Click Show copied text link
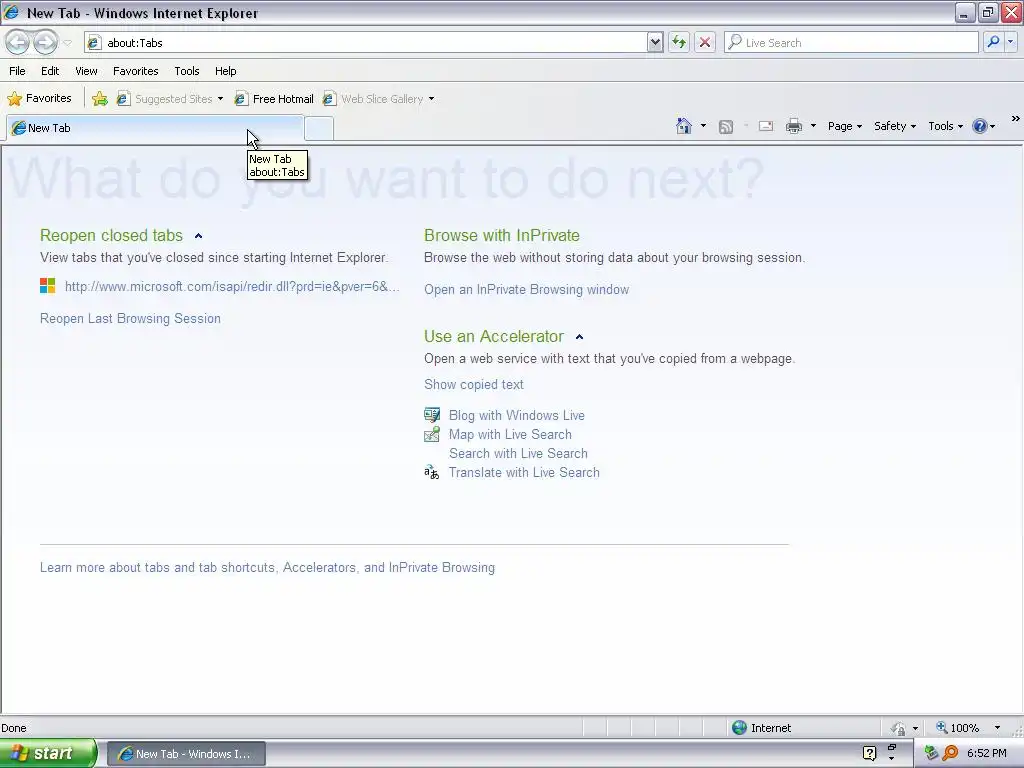 473,385
